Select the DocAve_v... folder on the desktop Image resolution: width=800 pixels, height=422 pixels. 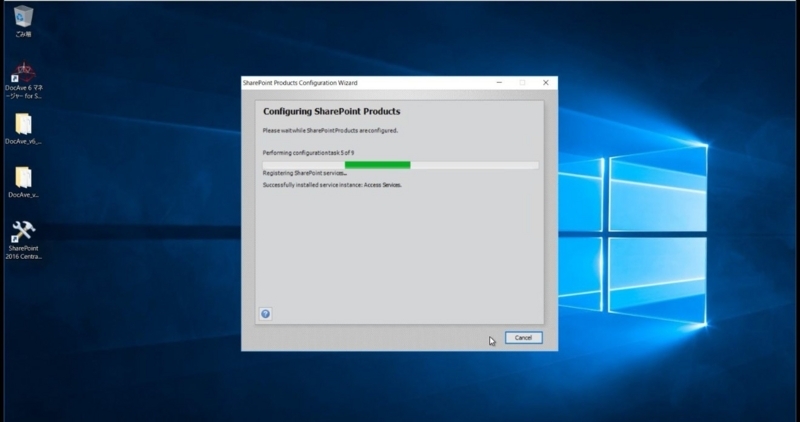click(x=23, y=182)
